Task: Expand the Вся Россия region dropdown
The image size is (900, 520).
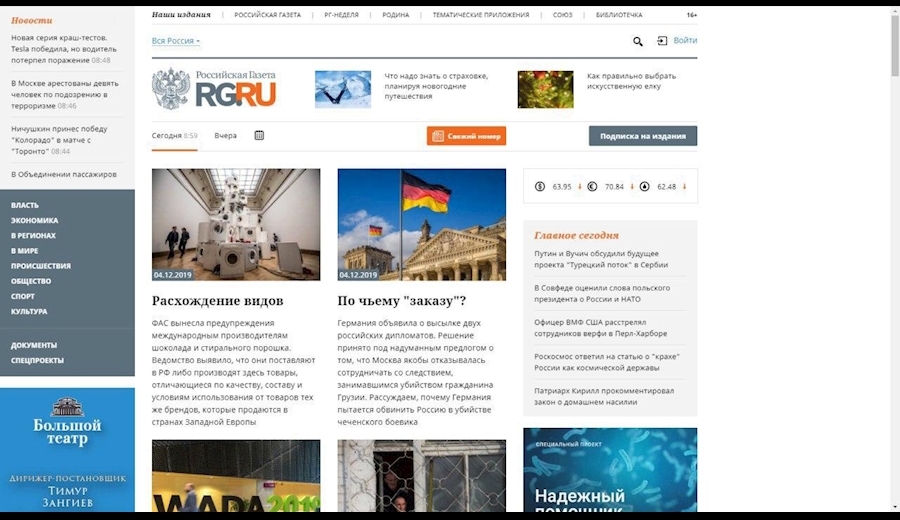Action: tap(176, 41)
